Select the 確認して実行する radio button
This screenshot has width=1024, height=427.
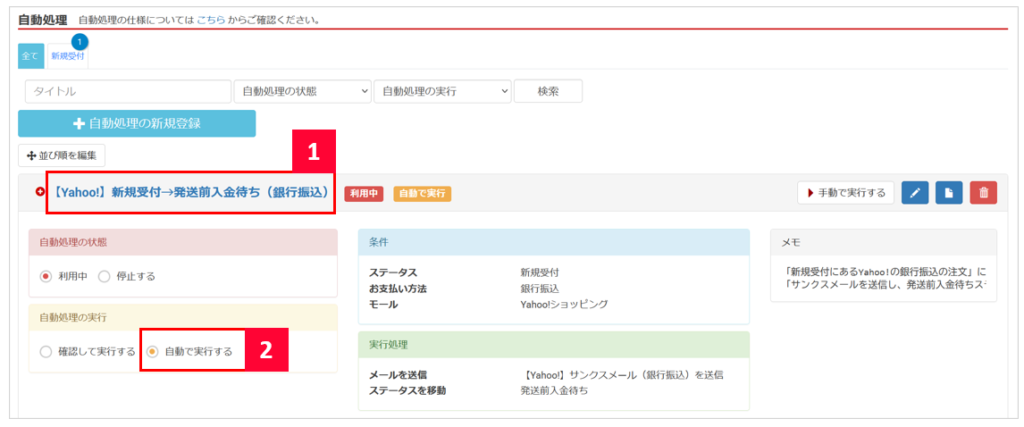click(x=46, y=352)
